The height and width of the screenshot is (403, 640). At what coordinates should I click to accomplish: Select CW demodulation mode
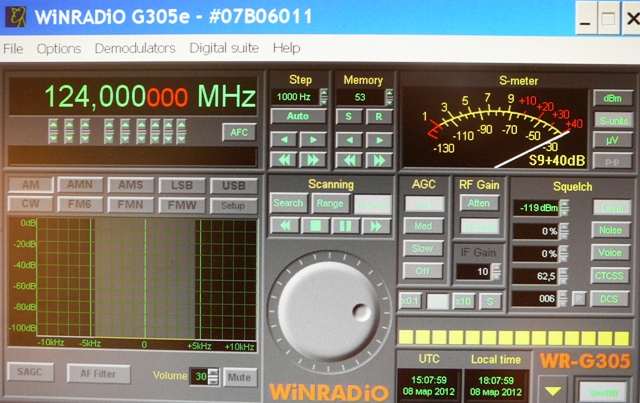tap(31, 203)
